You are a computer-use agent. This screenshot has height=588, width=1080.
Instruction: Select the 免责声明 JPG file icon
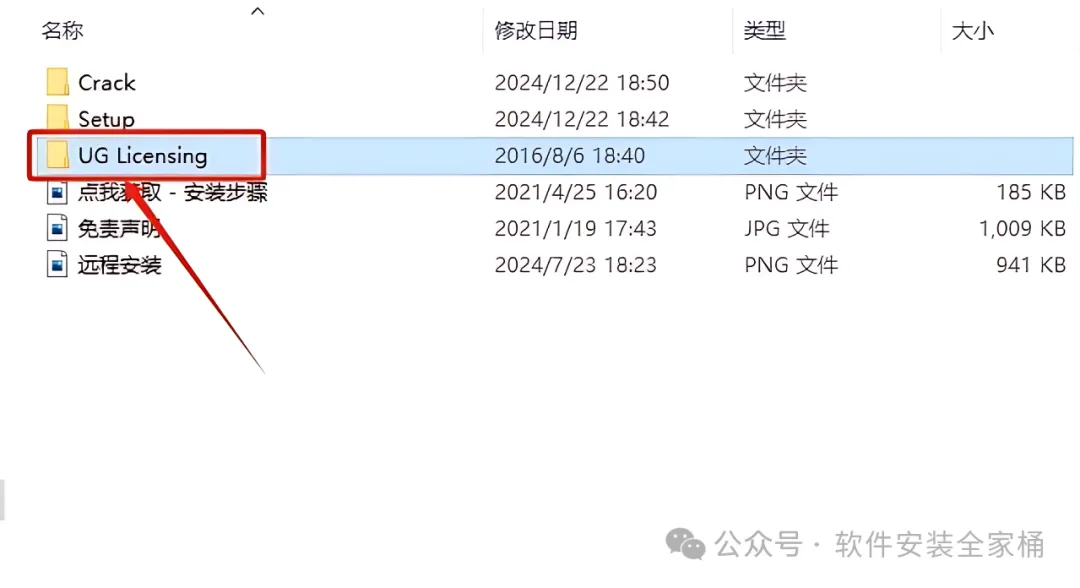57,228
